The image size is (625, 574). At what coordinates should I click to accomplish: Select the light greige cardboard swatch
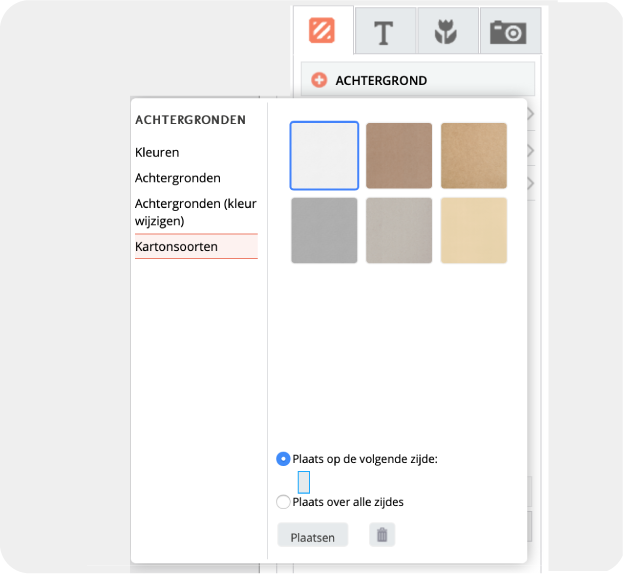(x=399, y=231)
